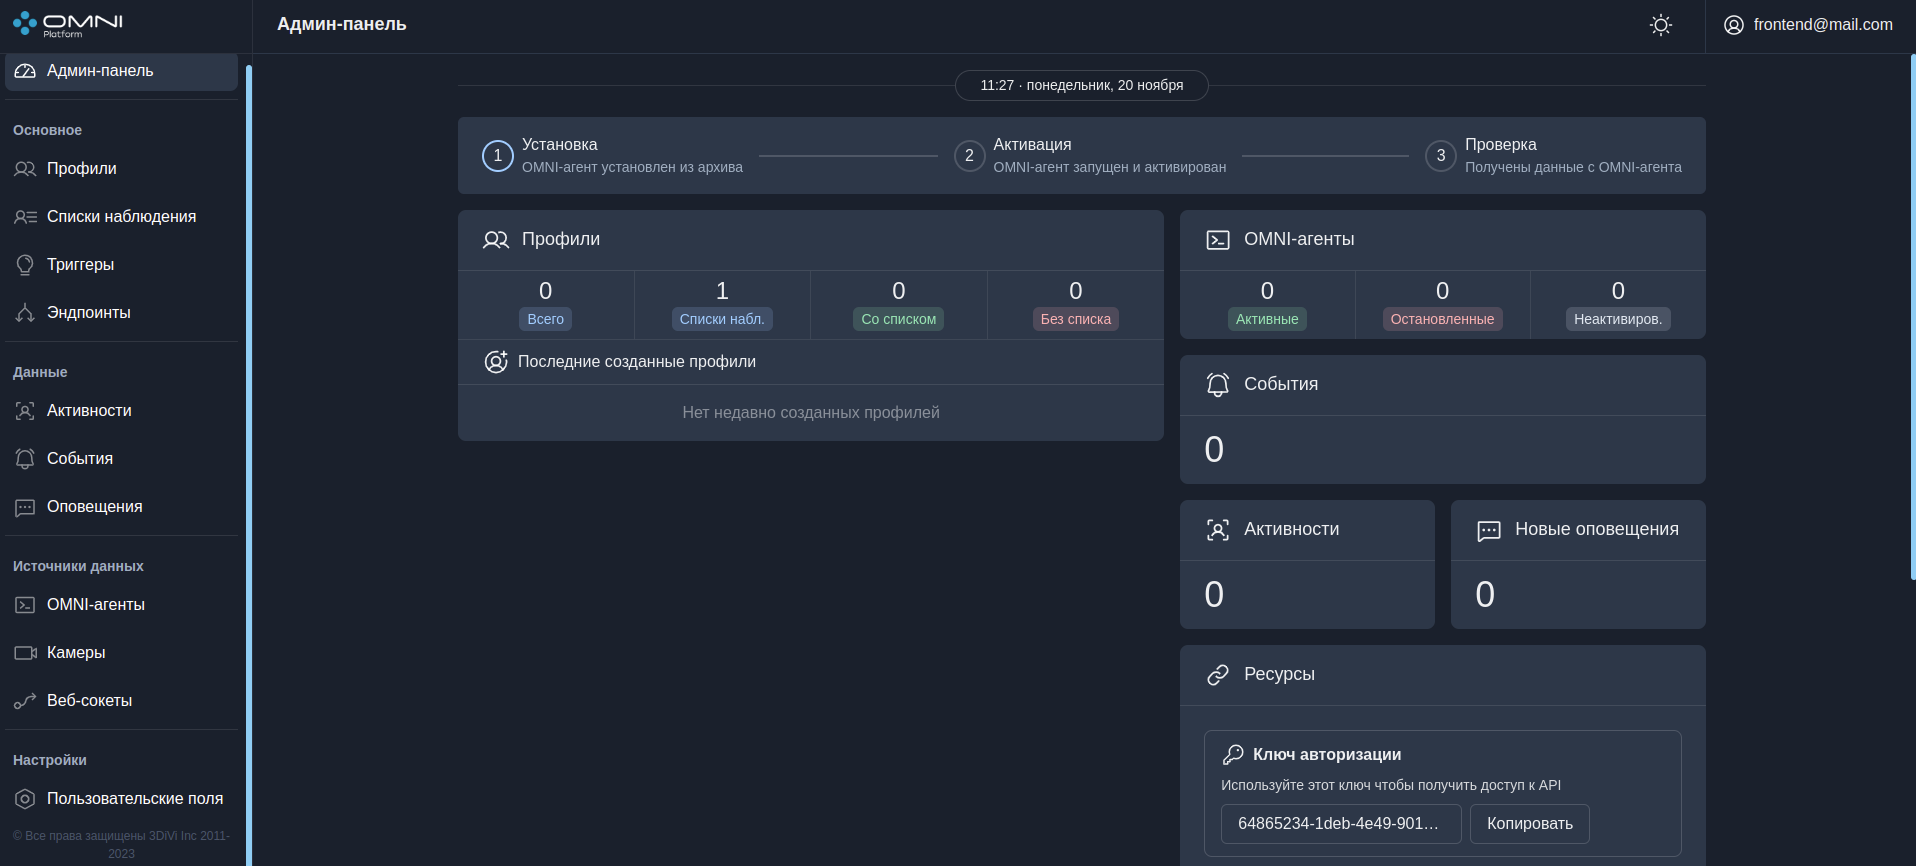Select step 2 Активация circle

coord(969,156)
